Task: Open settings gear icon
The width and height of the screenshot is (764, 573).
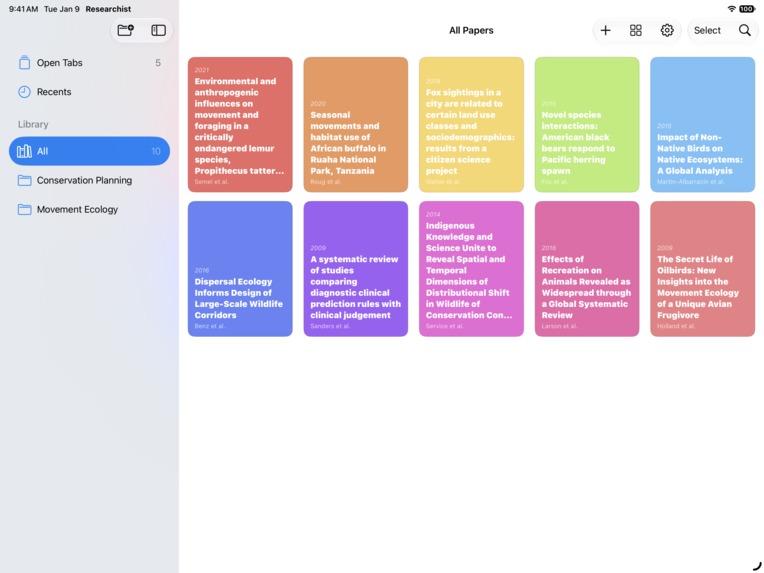Action: pyautogui.click(x=667, y=30)
